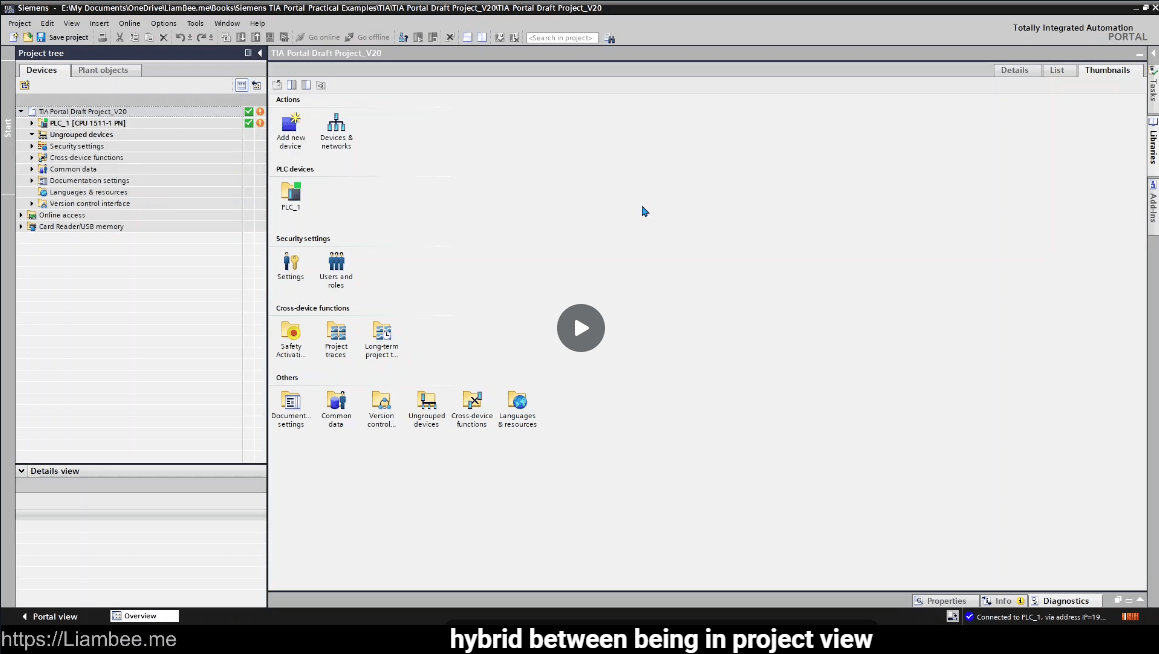Image resolution: width=1159 pixels, height=654 pixels.
Task: Switch to the List tab
Action: 1057,70
